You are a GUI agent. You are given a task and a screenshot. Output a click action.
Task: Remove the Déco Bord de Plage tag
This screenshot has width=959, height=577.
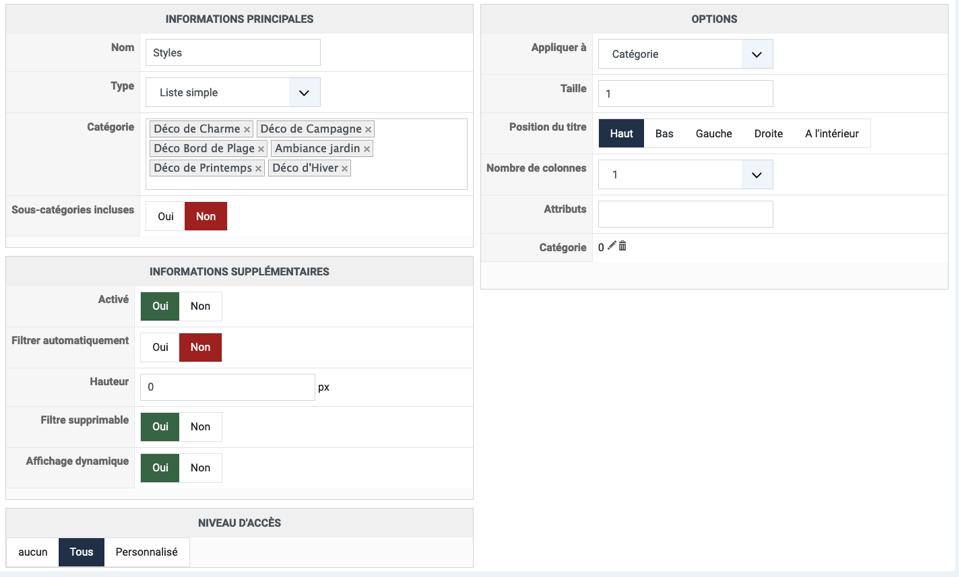click(x=261, y=150)
